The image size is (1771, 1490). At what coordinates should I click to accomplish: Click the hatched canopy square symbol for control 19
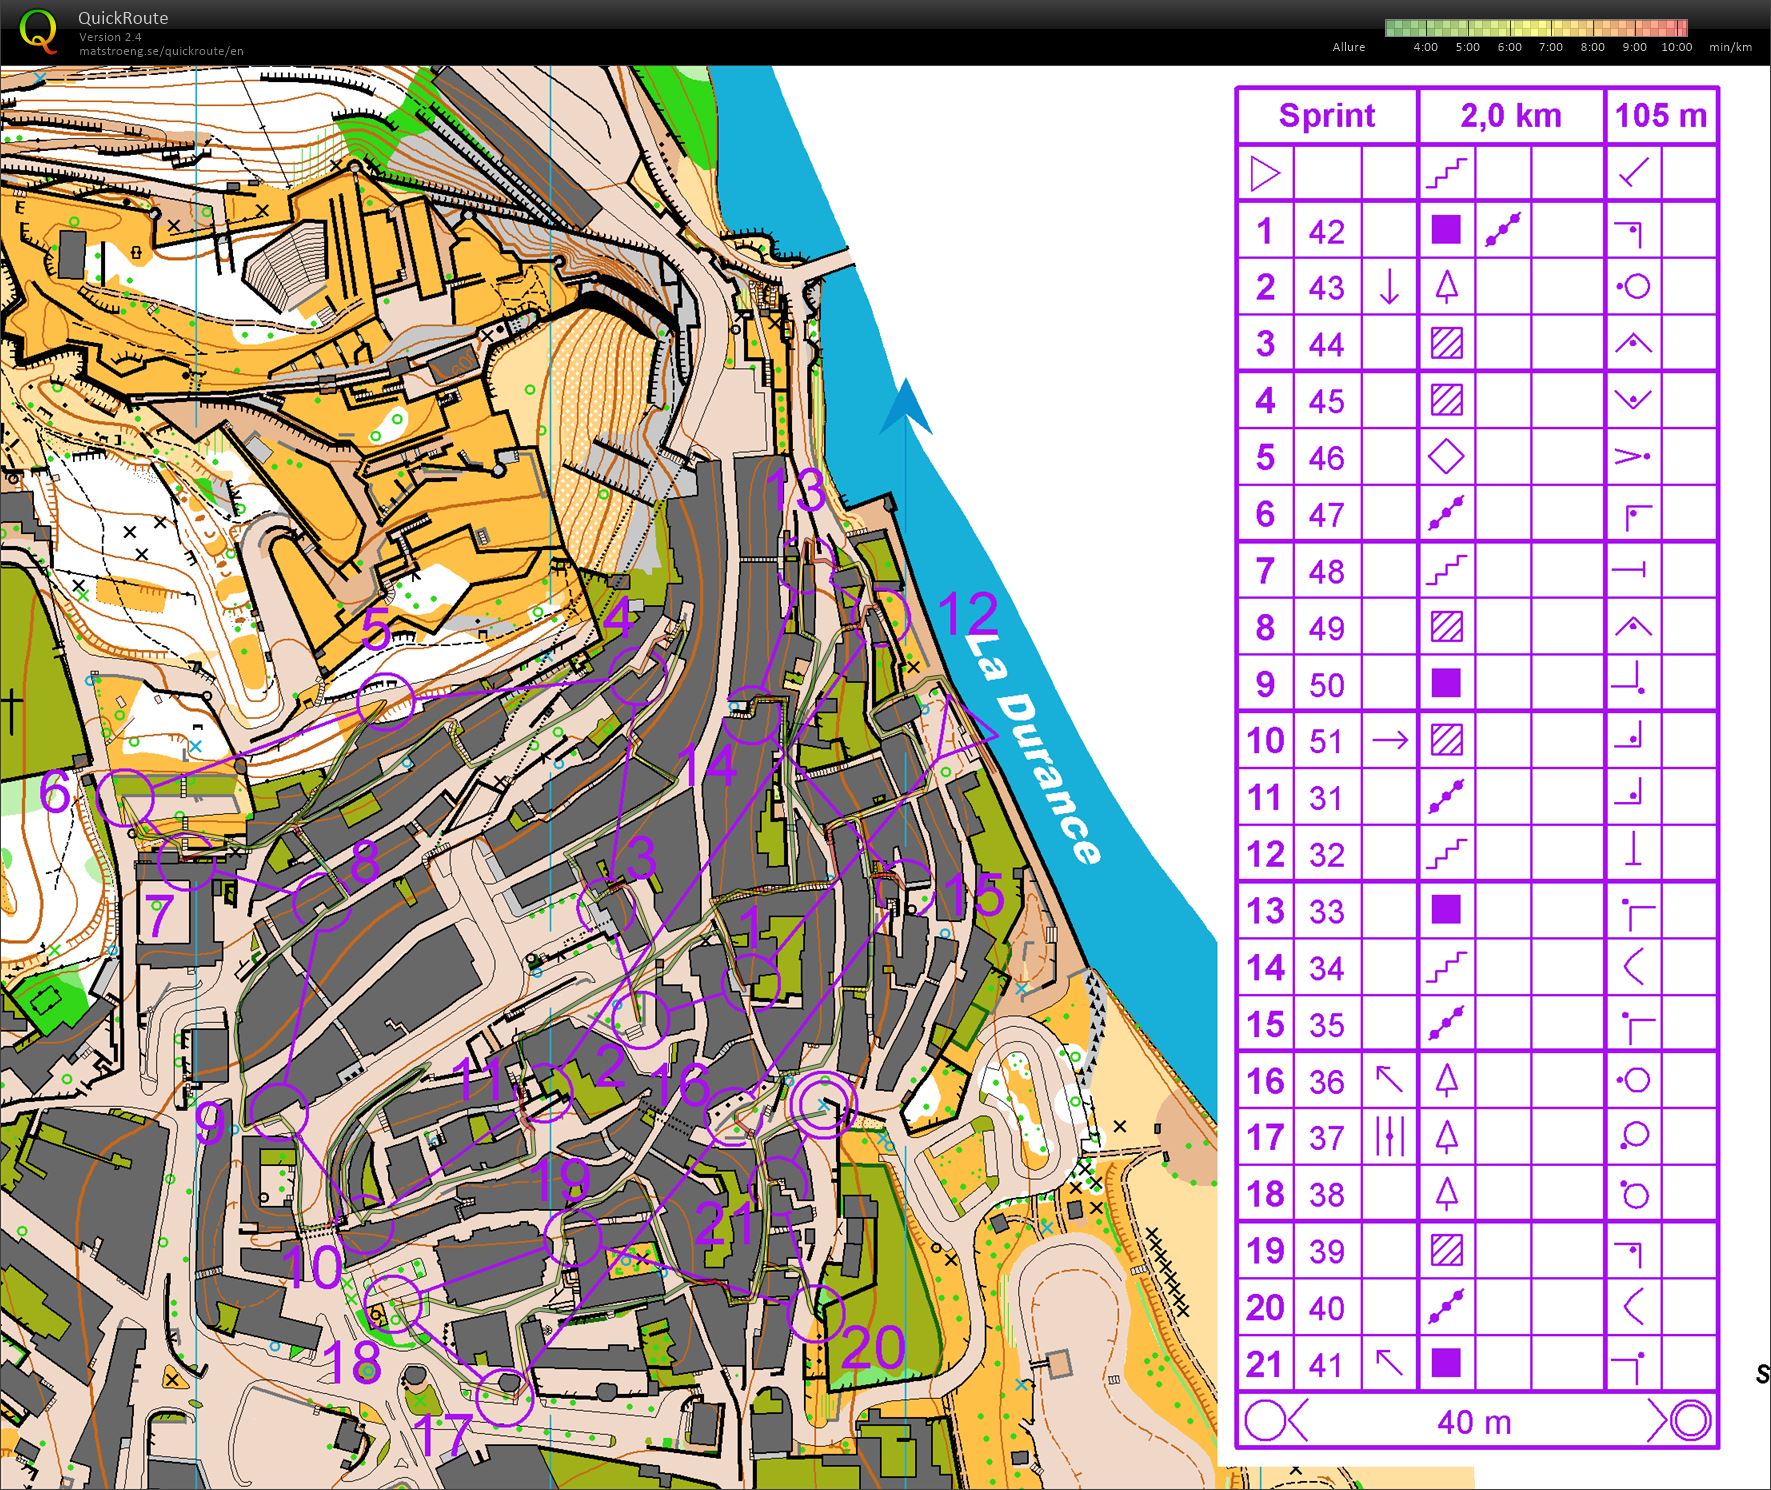point(1444,1251)
